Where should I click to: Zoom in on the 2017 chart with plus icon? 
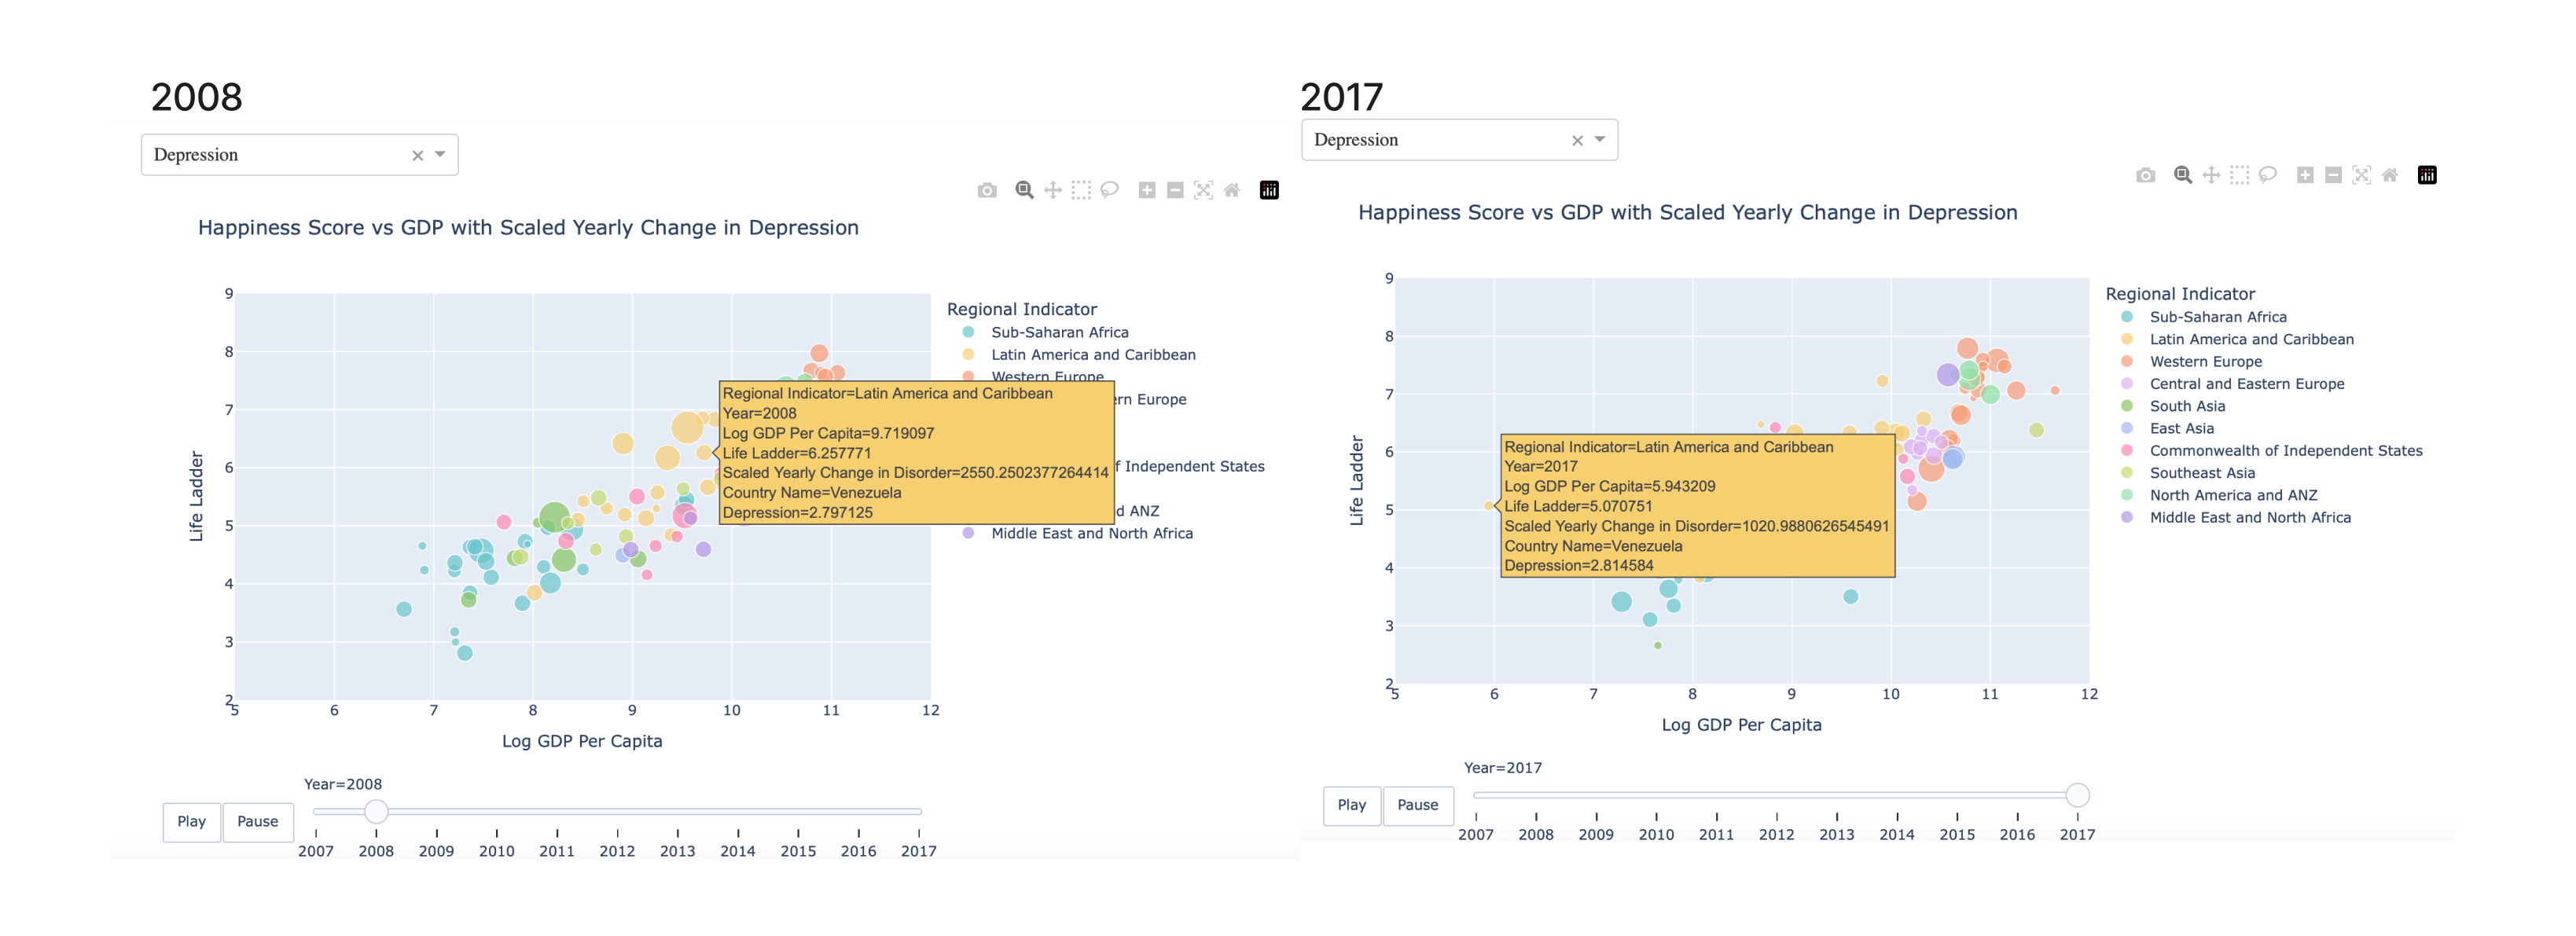coord(2305,175)
